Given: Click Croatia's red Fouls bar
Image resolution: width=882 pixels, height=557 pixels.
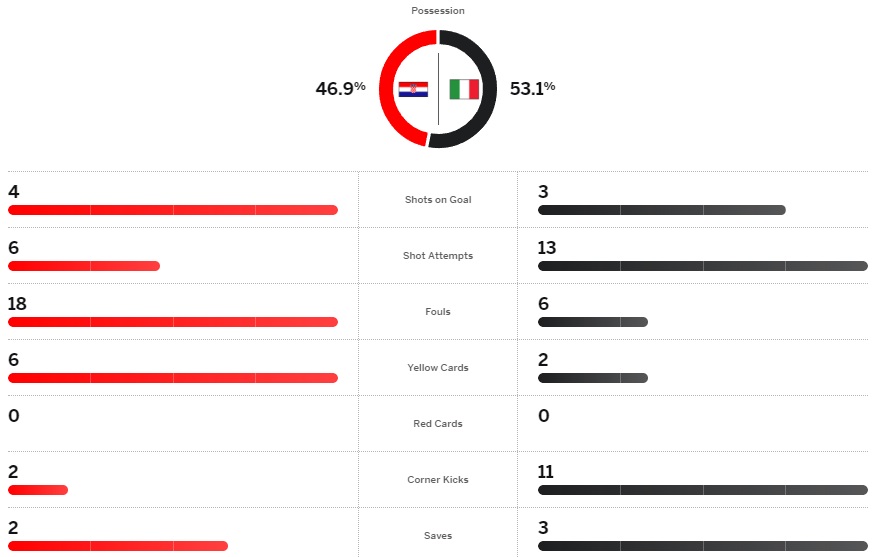Looking at the screenshot, I should (x=173, y=322).
